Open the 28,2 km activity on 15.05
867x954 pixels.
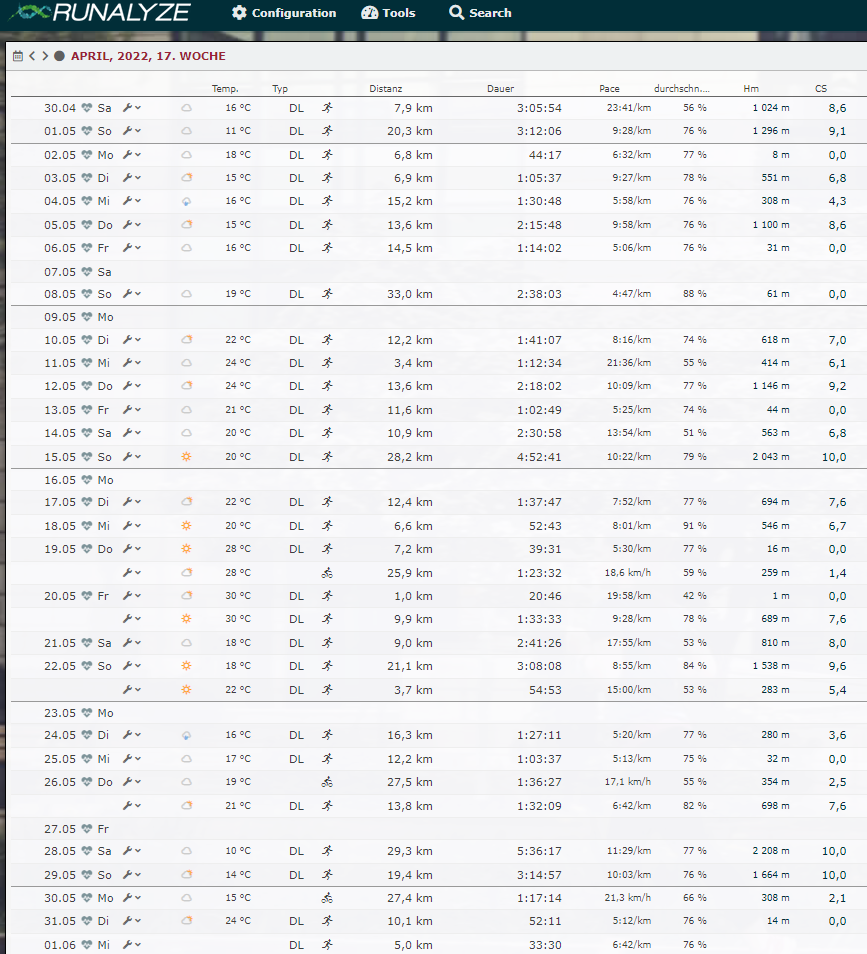click(x=410, y=456)
